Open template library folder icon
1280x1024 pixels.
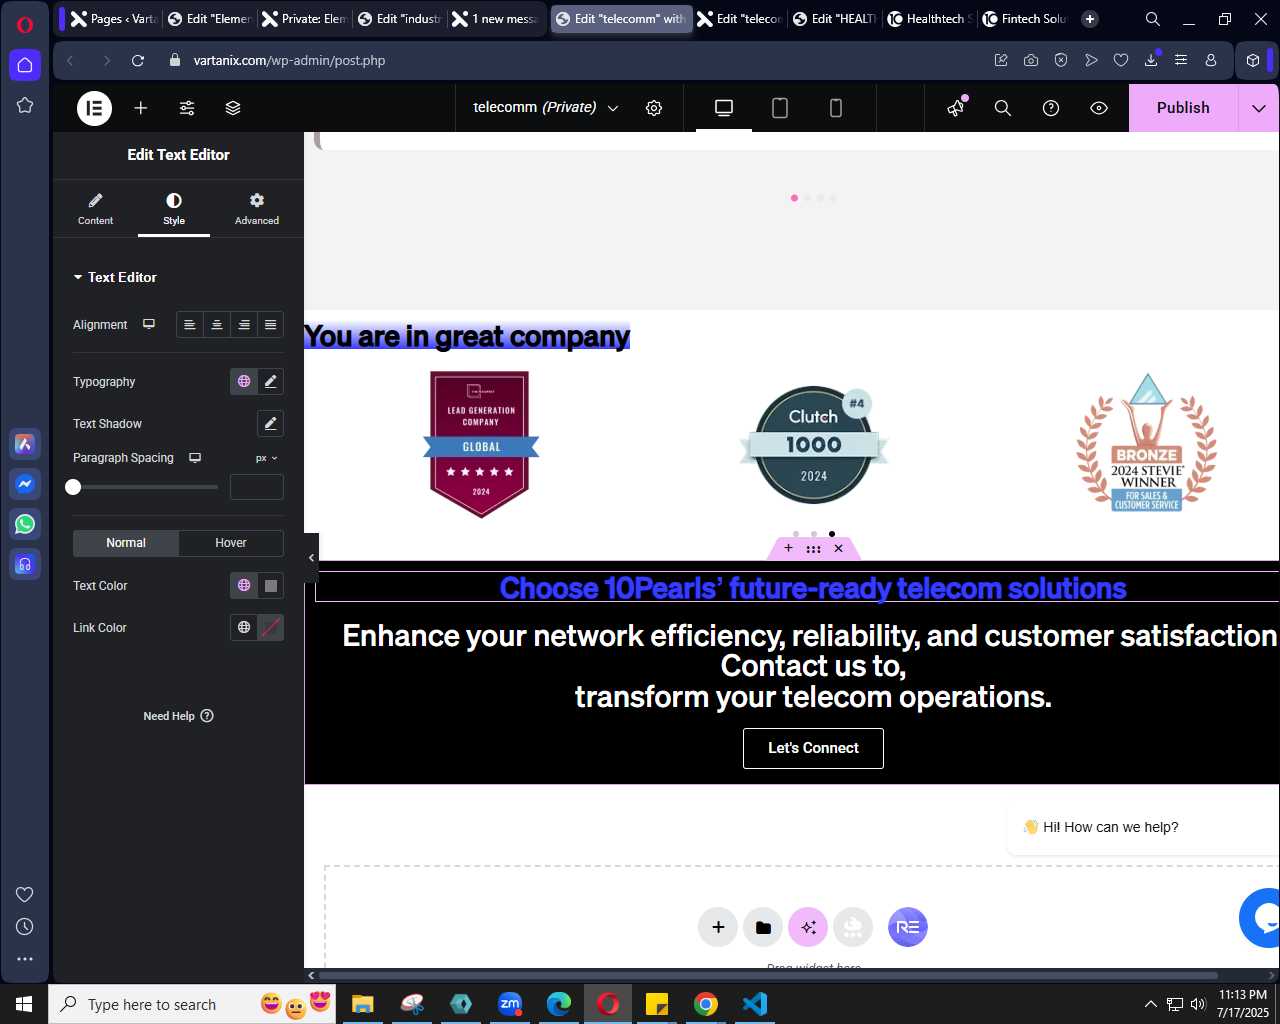click(x=763, y=927)
